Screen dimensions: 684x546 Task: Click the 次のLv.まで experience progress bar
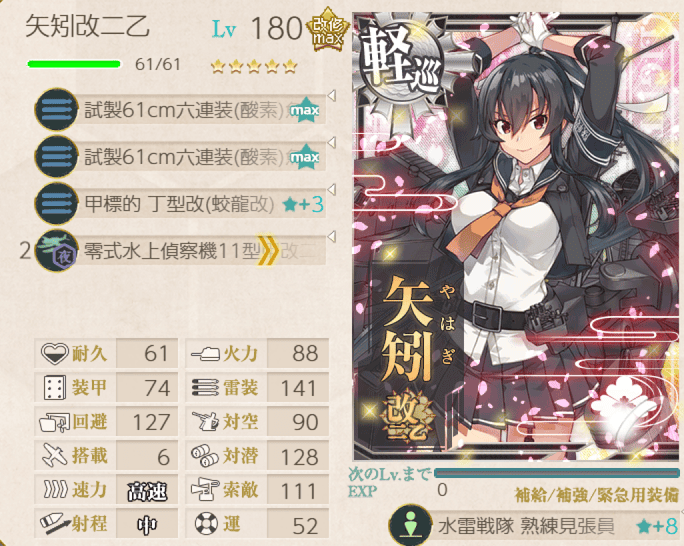click(x=557, y=473)
